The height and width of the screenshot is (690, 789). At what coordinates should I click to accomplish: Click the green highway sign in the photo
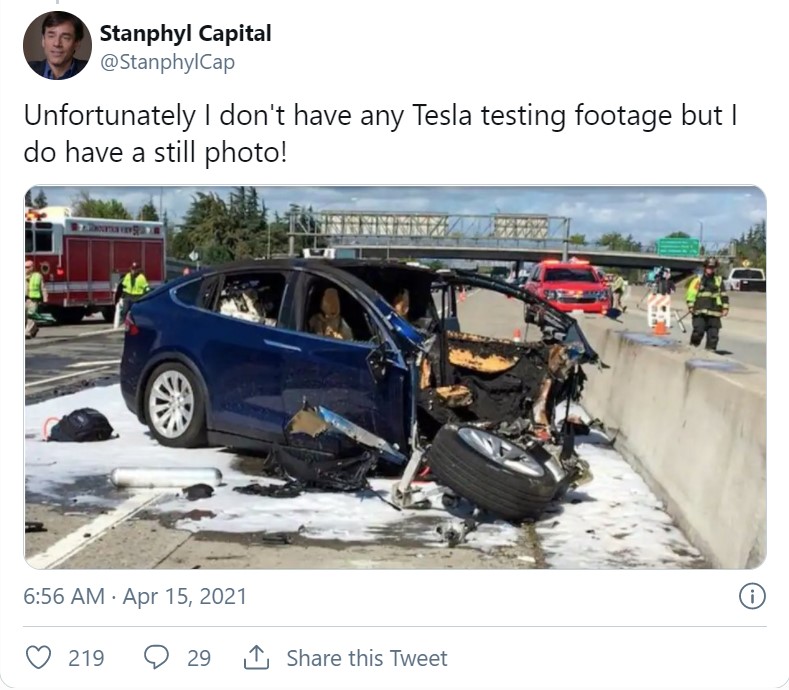click(x=677, y=247)
